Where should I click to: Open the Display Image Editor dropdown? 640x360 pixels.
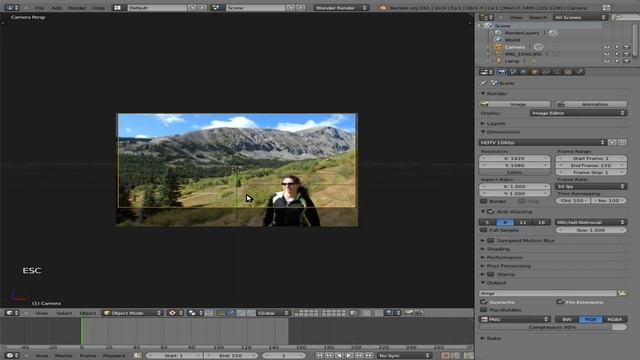tap(578, 113)
